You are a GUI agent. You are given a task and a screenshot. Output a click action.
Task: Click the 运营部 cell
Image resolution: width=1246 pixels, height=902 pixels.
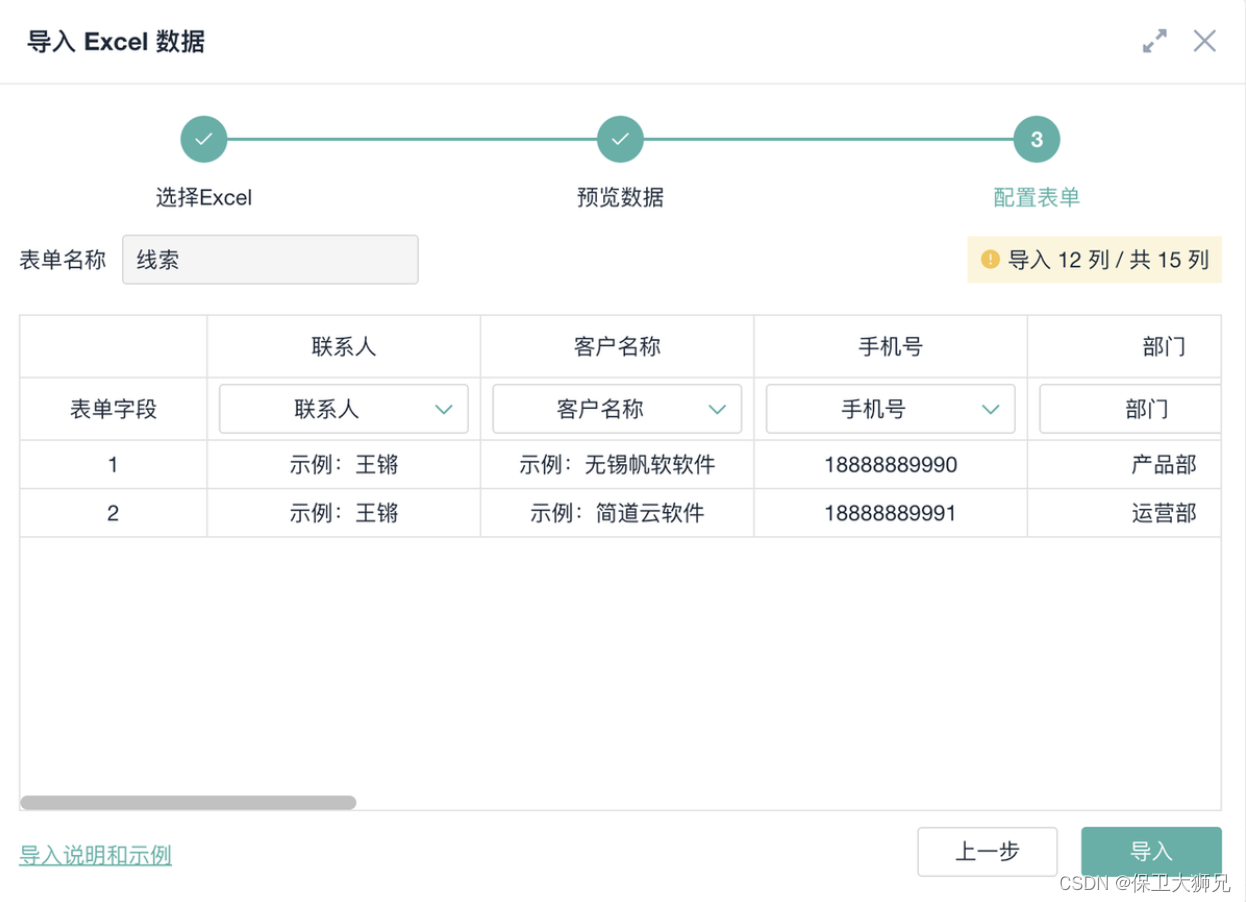(x=1125, y=513)
